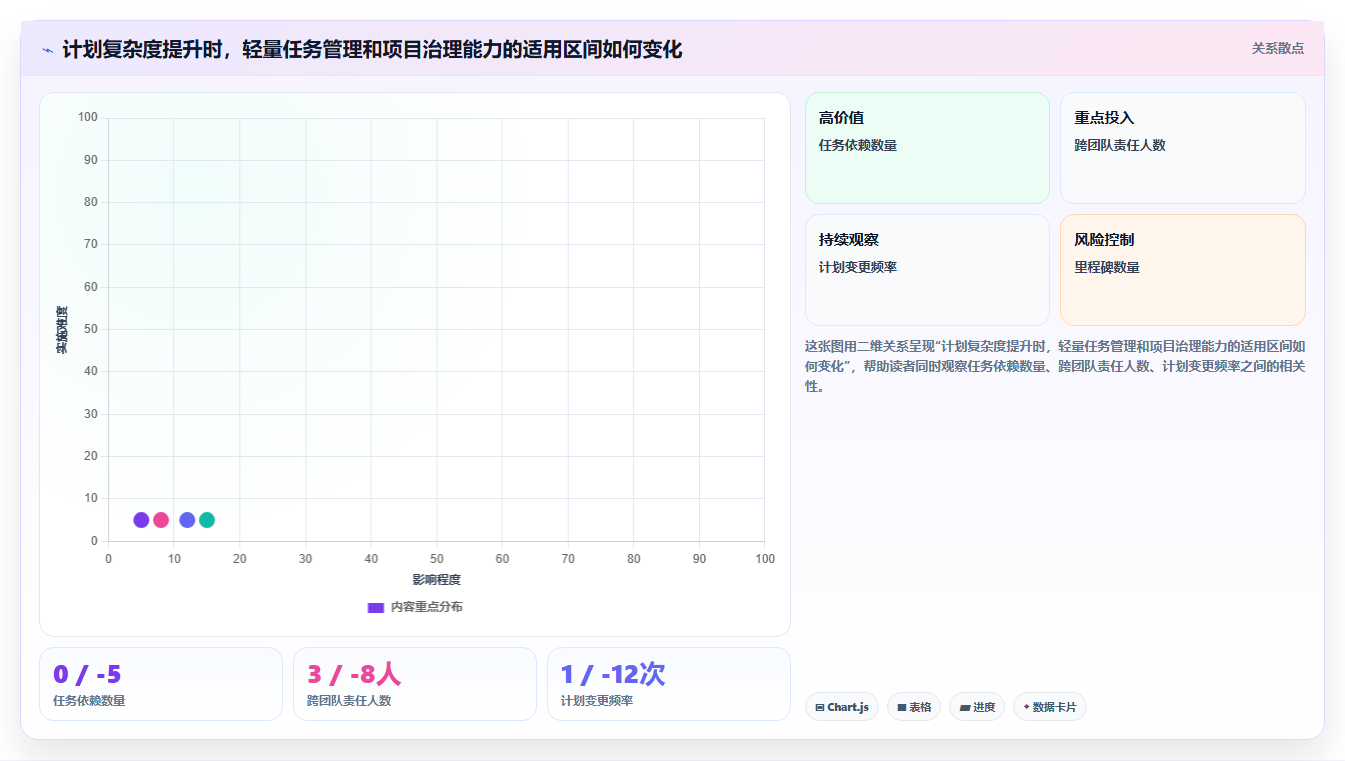Image resolution: width=1345 pixels, height=761 pixels.
Task: Open the 风险控制 quadrant card
Action: tap(1183, 270)
